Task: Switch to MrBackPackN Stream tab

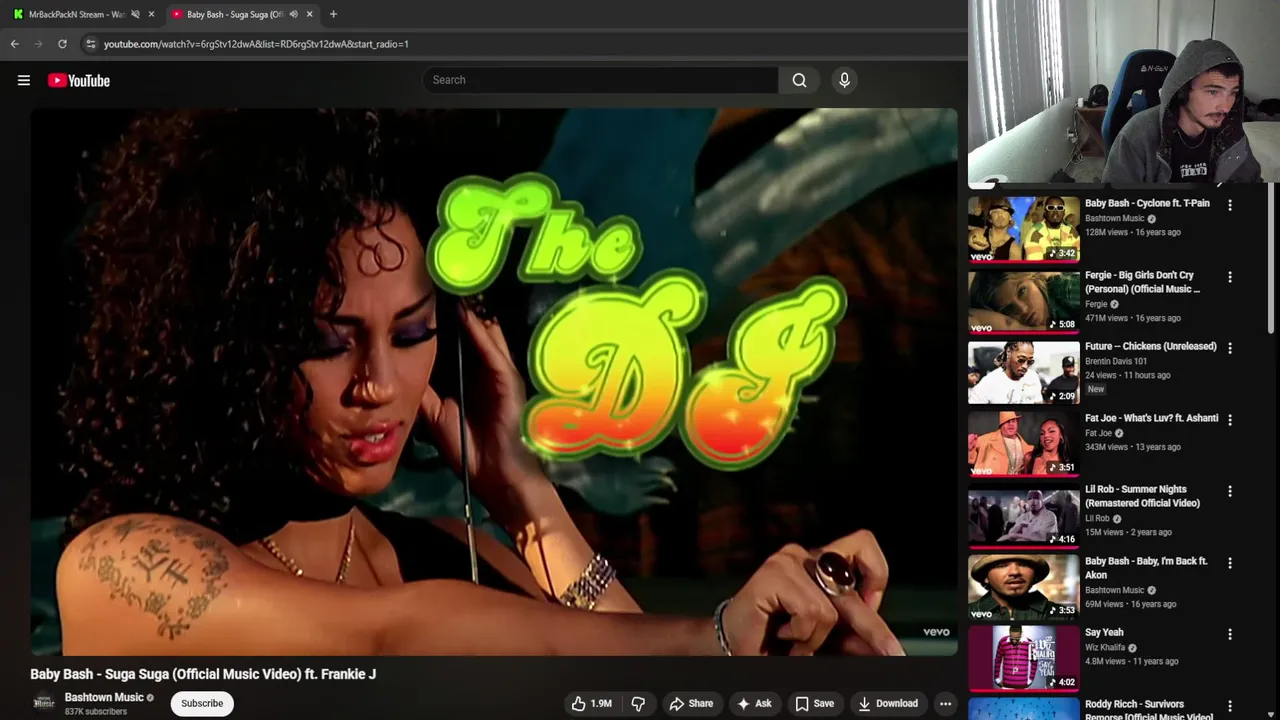Action: (x=75, y=14)
